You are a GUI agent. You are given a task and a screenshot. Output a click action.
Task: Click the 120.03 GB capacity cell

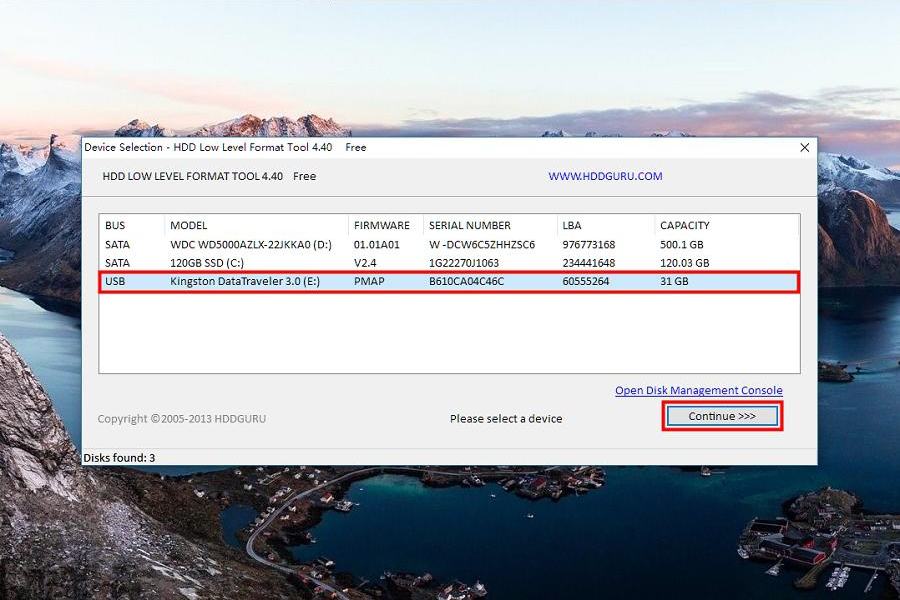pos(684,263)
